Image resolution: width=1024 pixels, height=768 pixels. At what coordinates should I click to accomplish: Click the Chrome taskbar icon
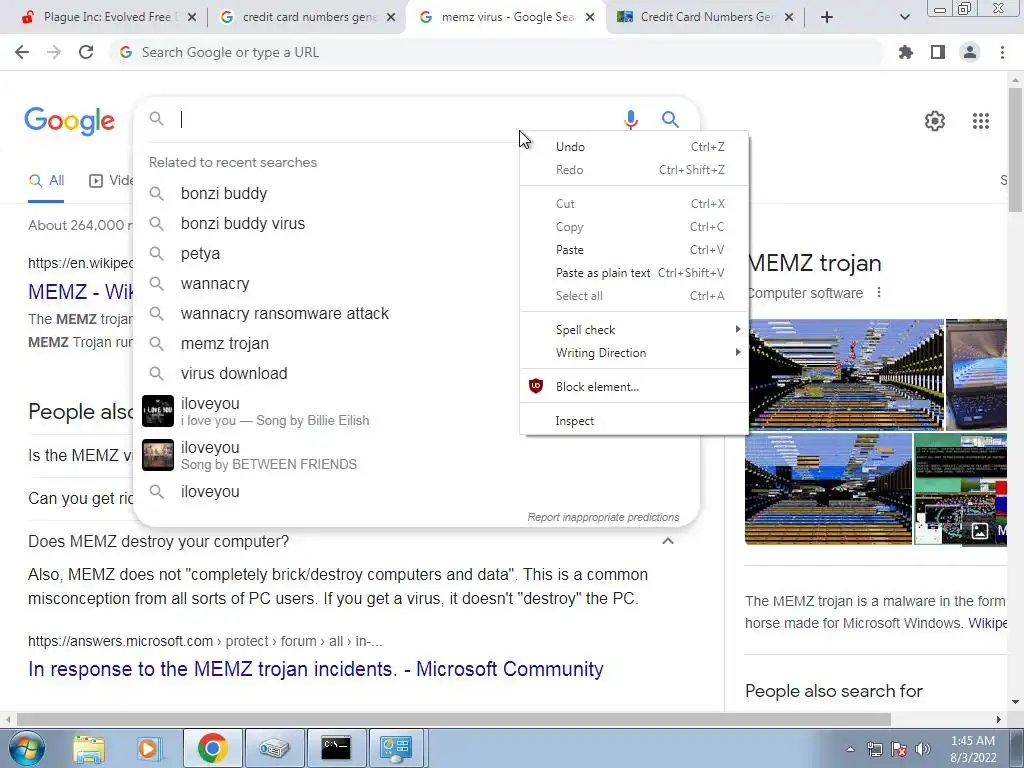(x=212, y=748)
